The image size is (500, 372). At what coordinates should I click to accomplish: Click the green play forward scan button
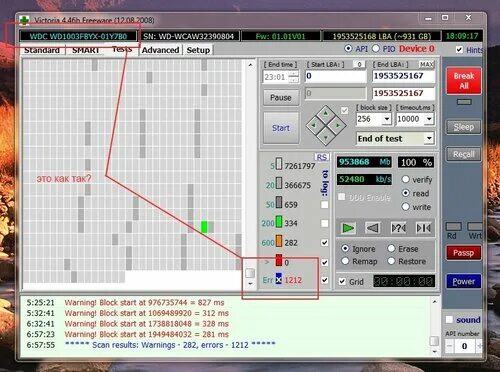pyautogui.click(x=348, y=228)
